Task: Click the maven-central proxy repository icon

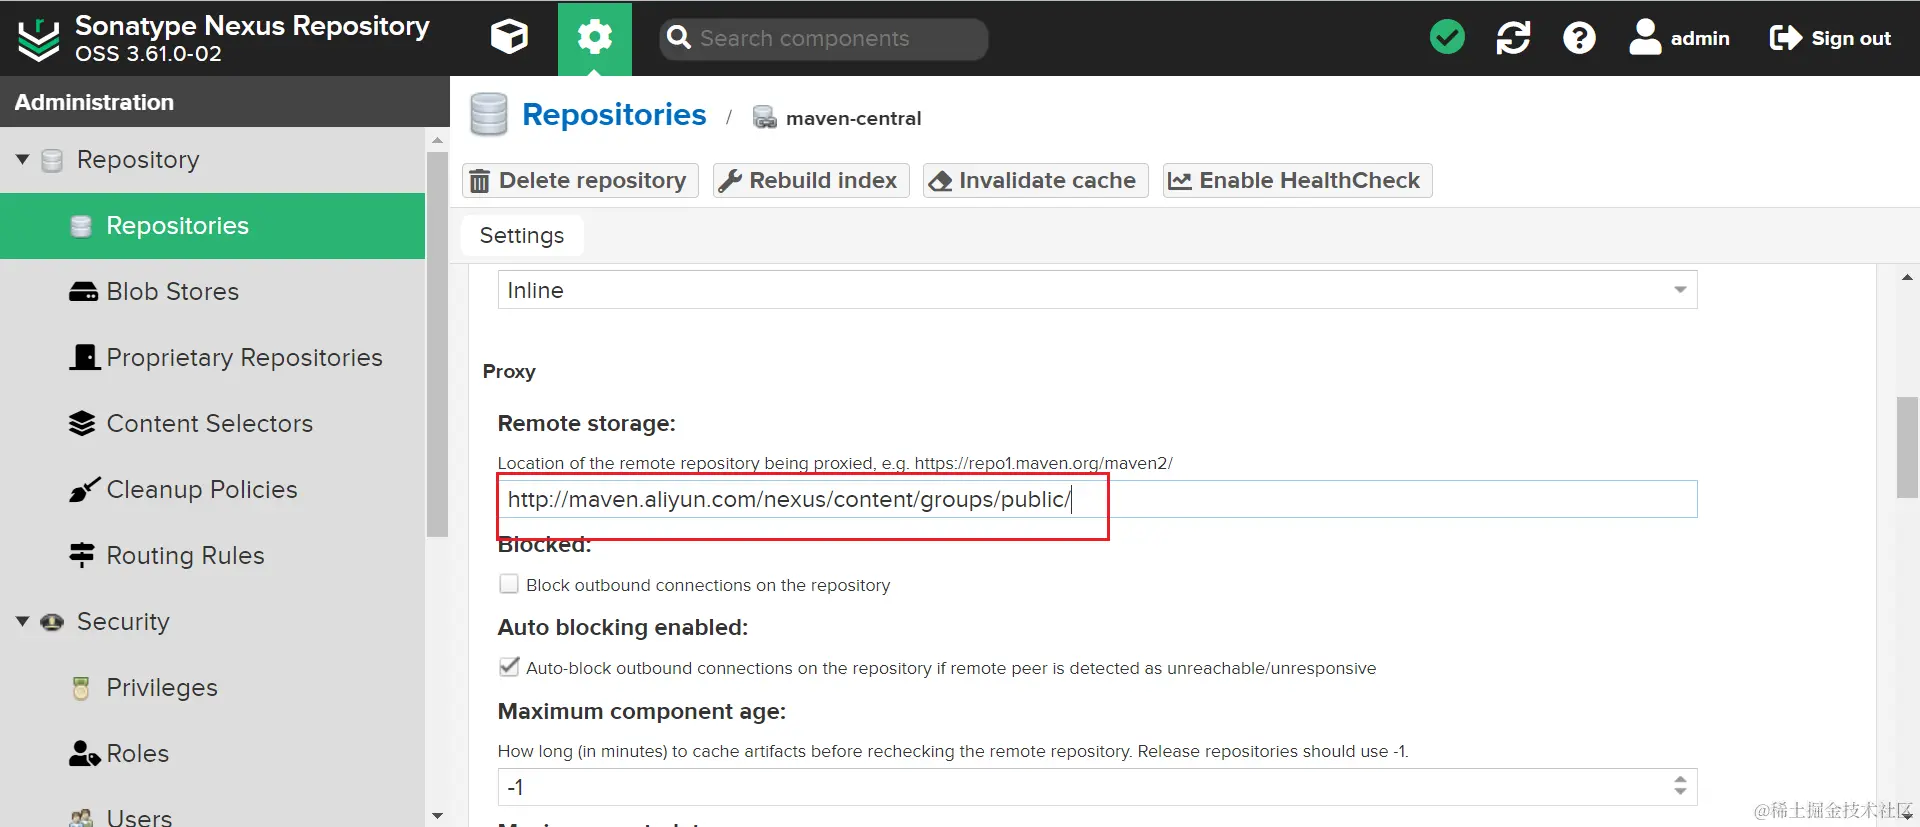Action: pos(765,118)
